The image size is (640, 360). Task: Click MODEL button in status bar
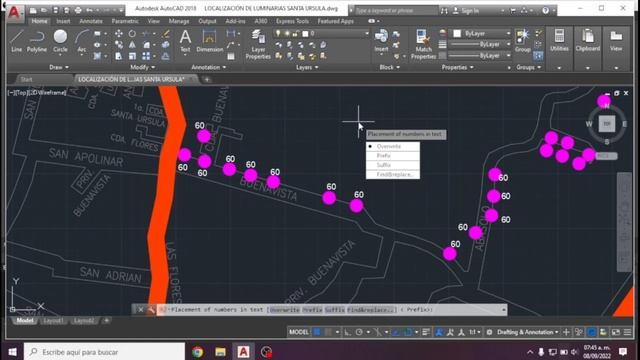click(299, 332)
